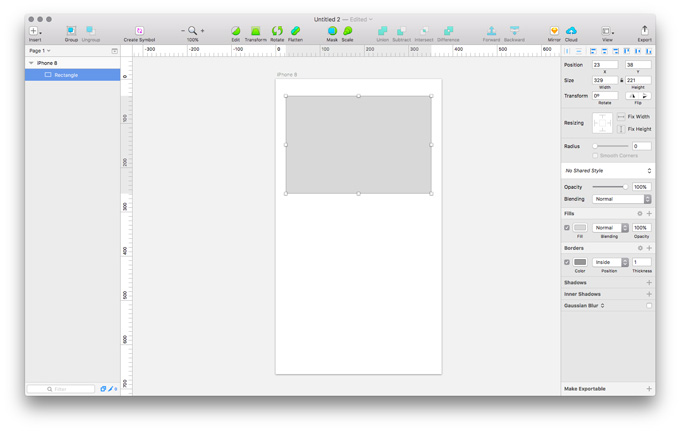The image size is (680, 431).
Task: Click the Intersect boolean icon
Action: pyautogui.click(x=424, y=31)
